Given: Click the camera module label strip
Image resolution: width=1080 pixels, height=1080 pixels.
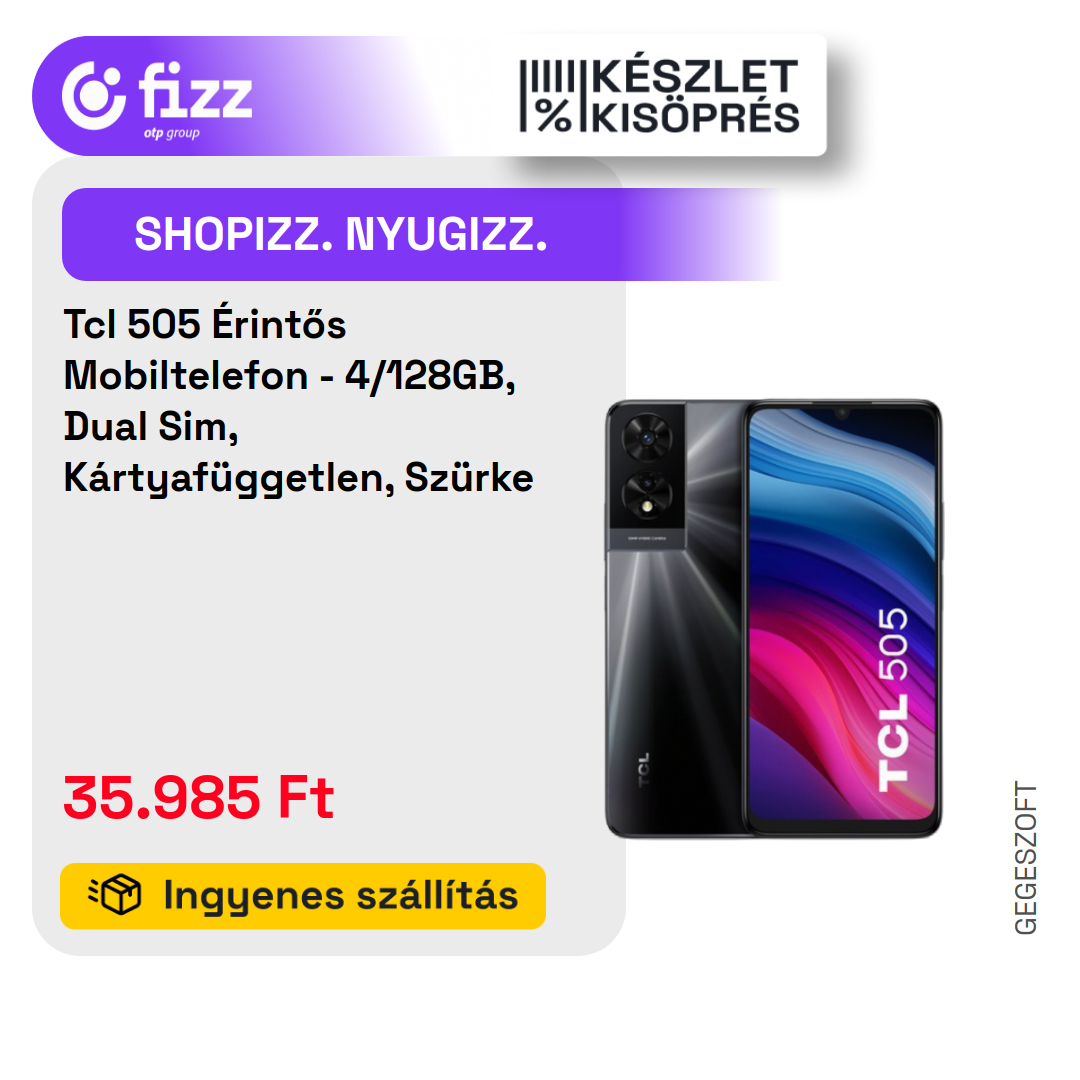Looking at the screenshot, I should (x=646, y=538).
